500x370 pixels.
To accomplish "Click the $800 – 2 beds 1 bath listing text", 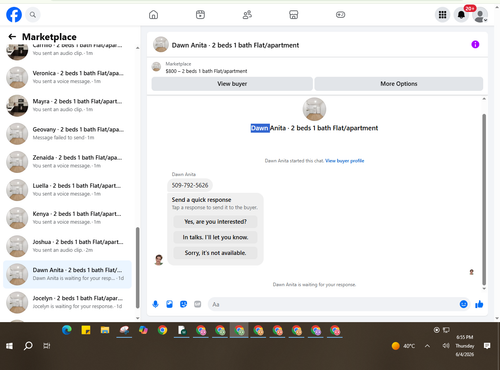I will [x=206, y=71].
